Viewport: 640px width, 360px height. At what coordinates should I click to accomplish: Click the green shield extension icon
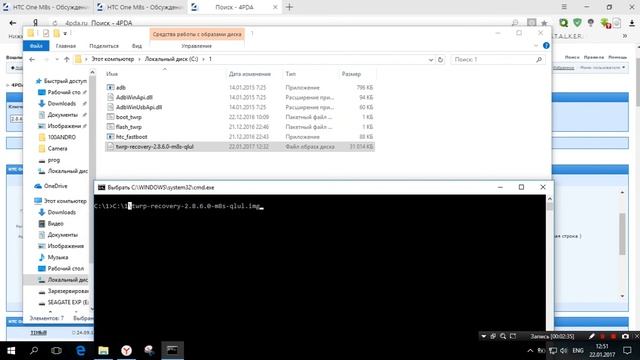click(577, 23)
